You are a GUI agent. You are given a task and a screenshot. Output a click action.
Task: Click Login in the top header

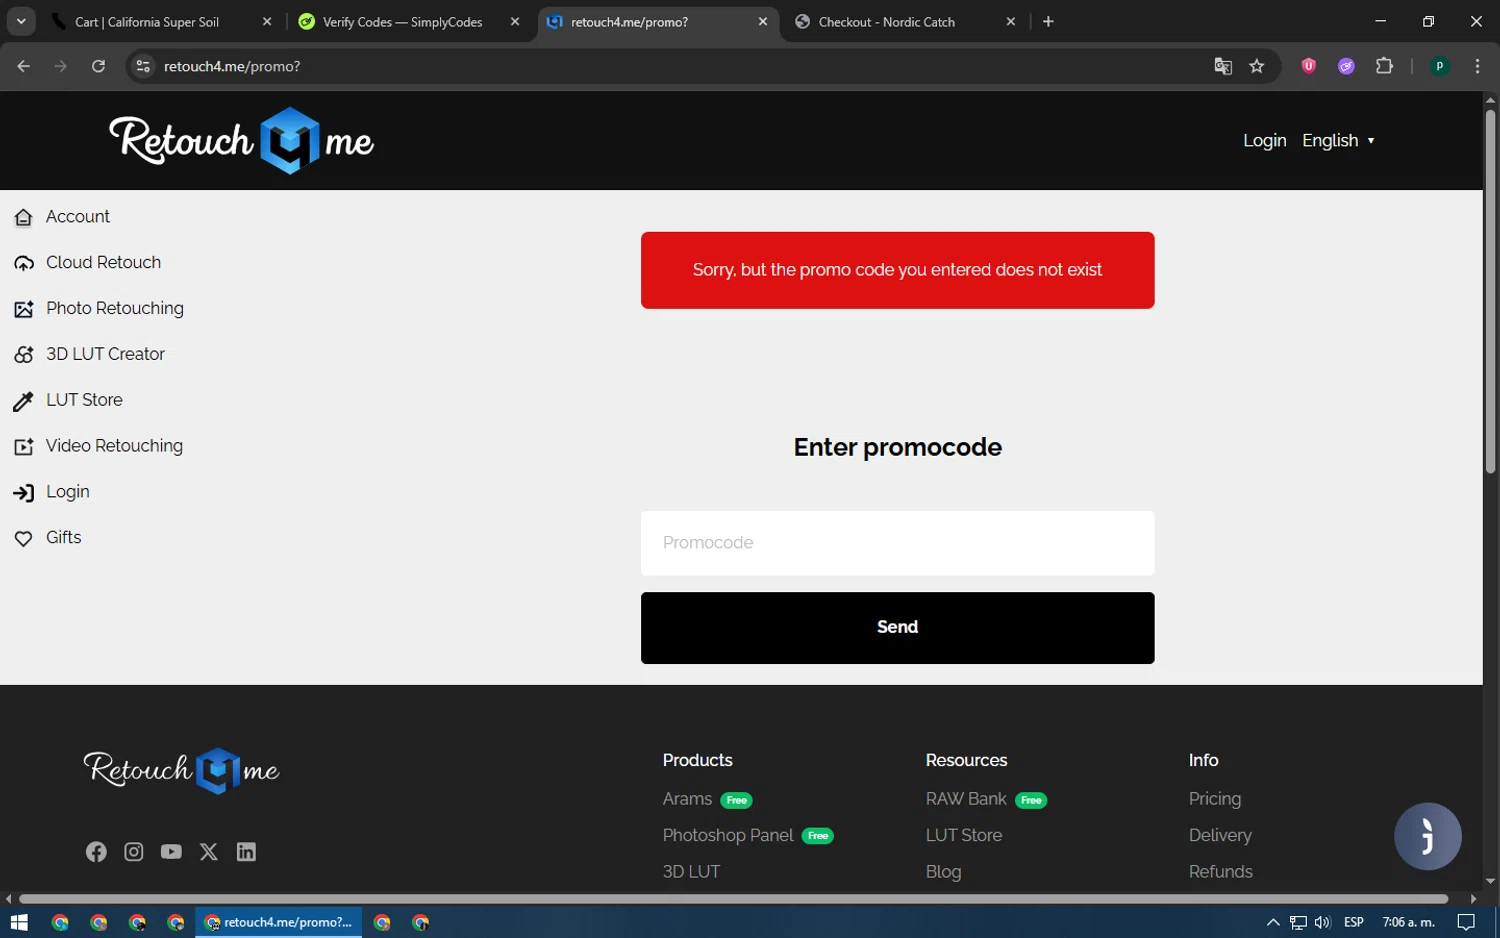tap(1264, 141)
